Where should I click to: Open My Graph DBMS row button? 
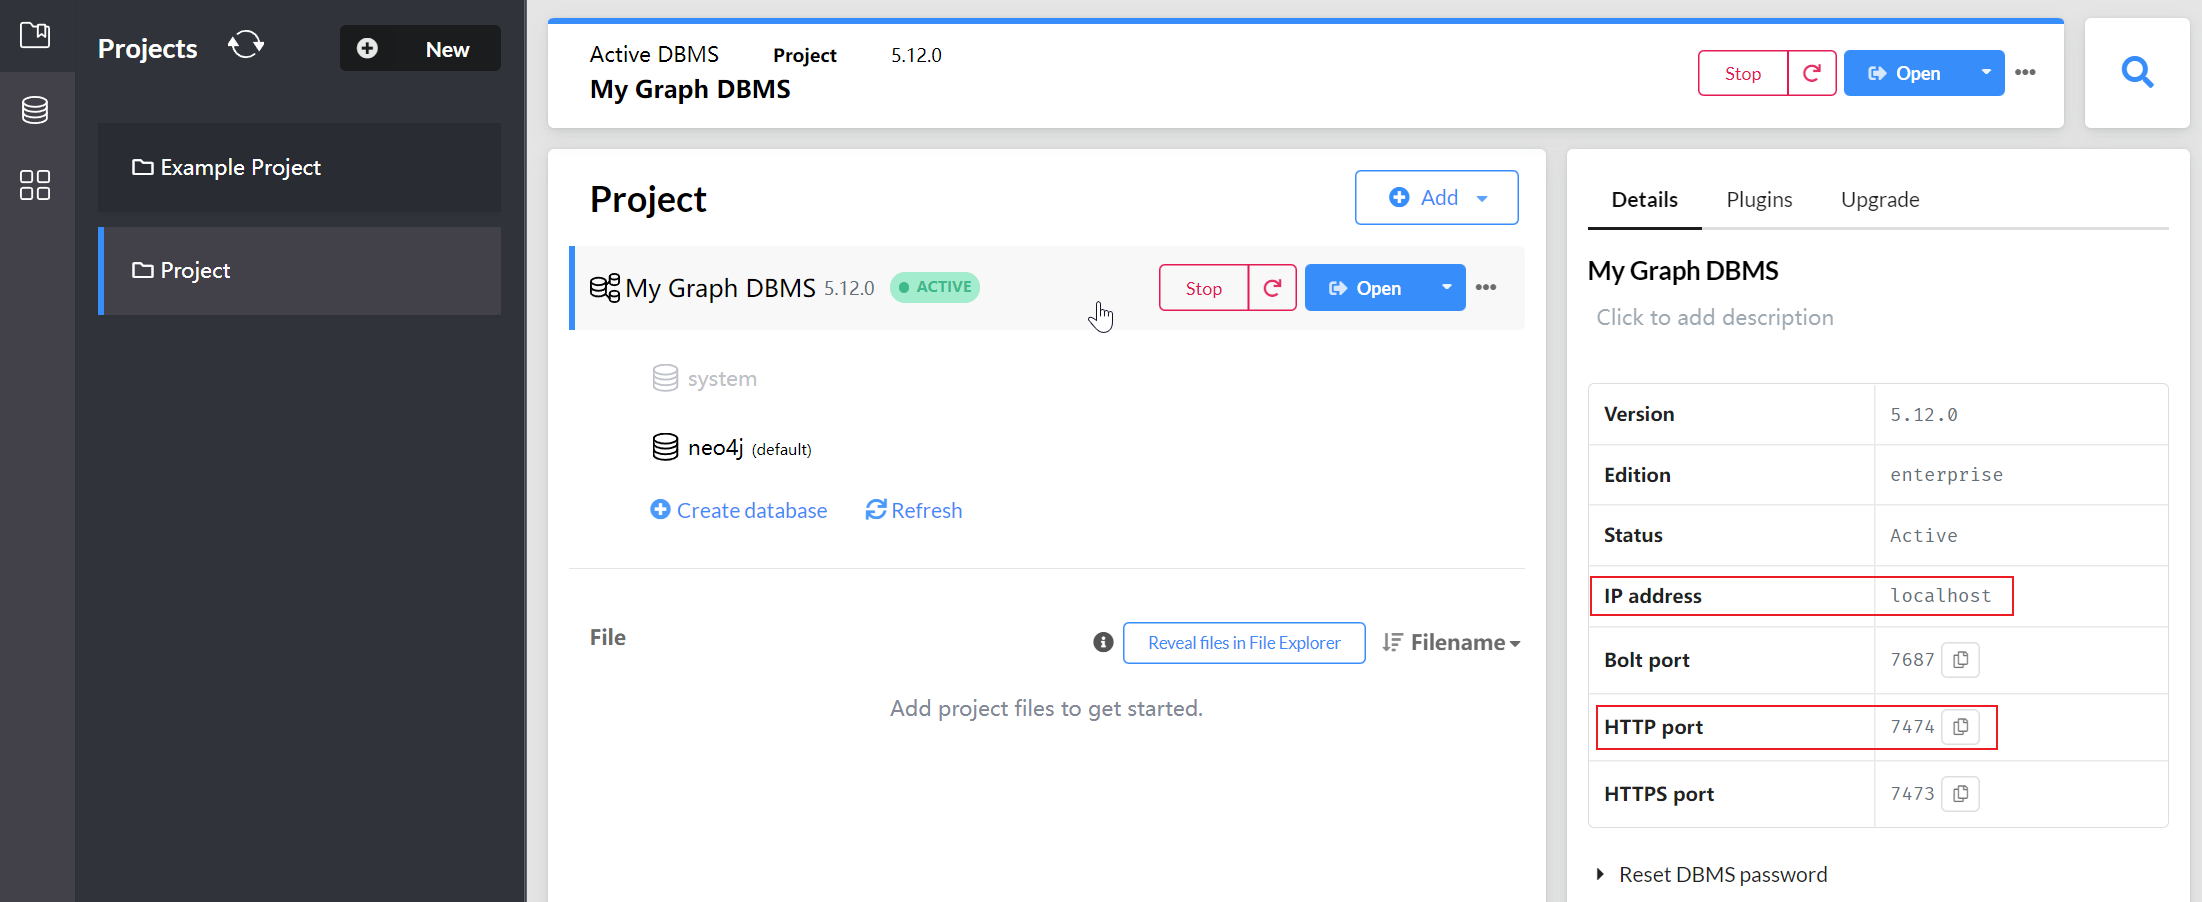(x=1366, y=288)
